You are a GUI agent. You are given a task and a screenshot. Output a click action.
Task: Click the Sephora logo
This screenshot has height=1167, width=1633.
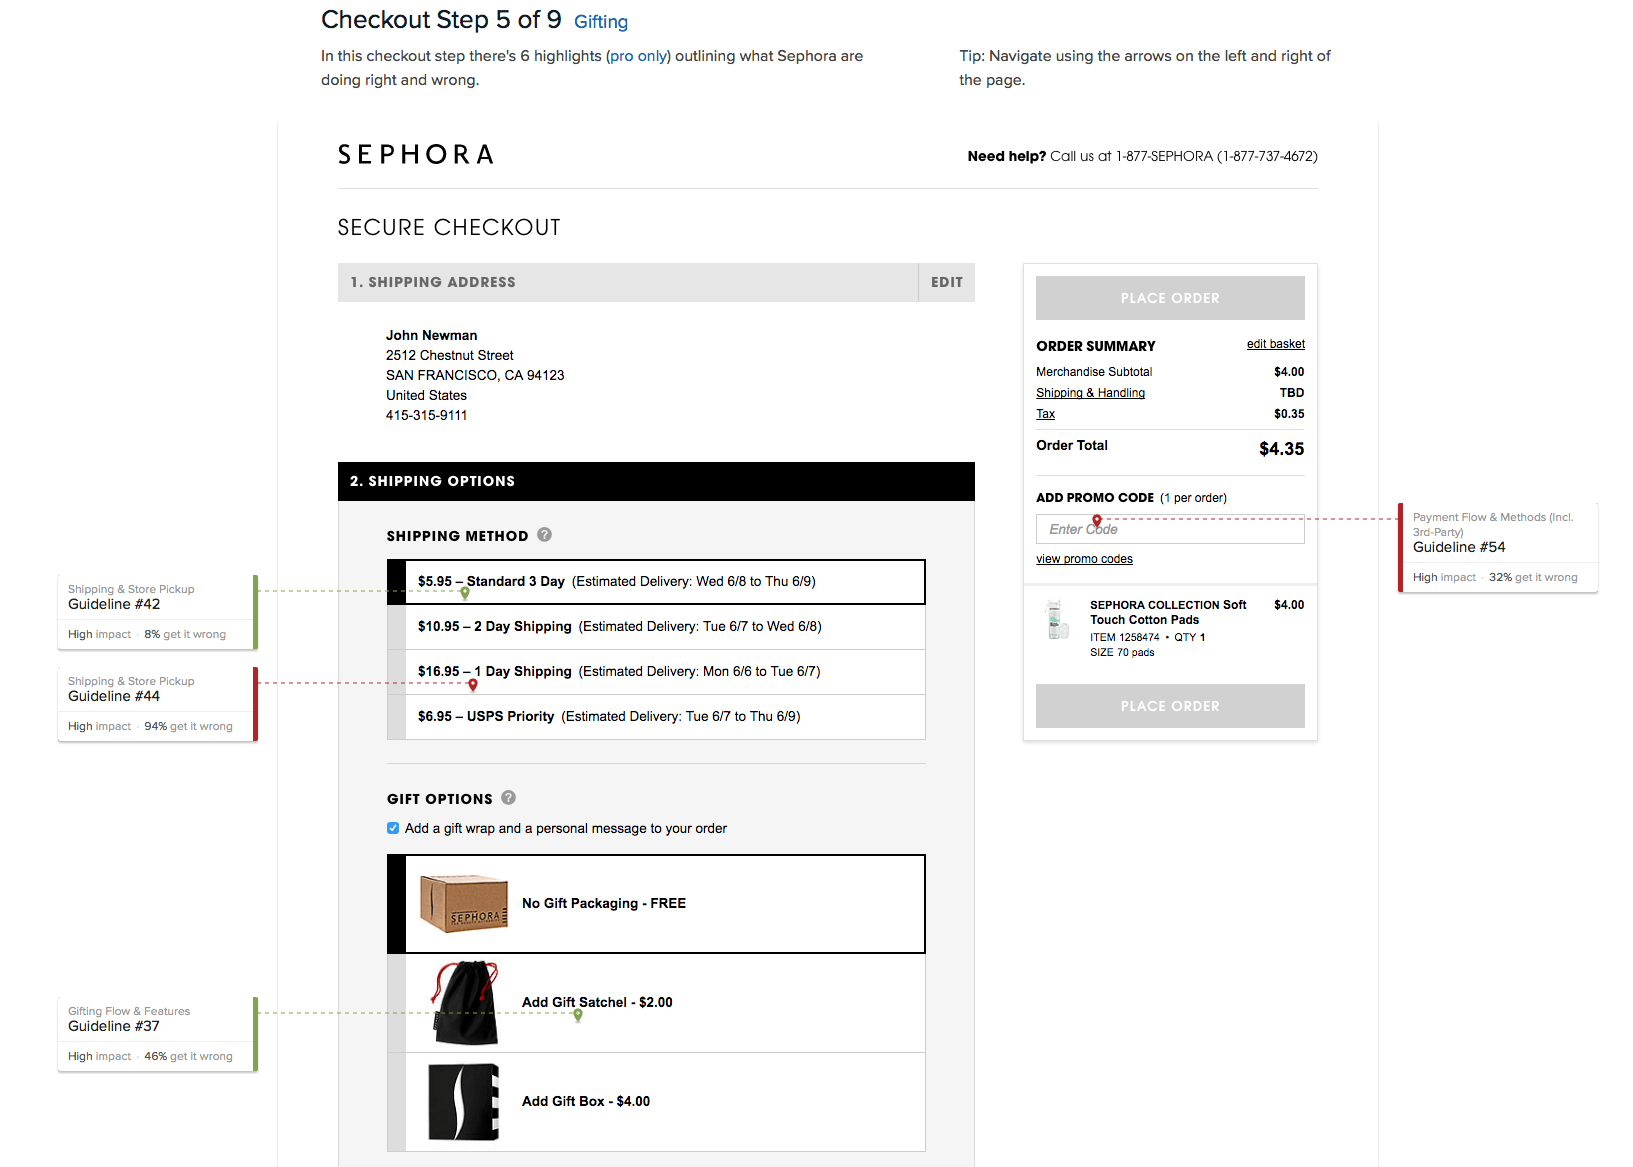[416, 155]
